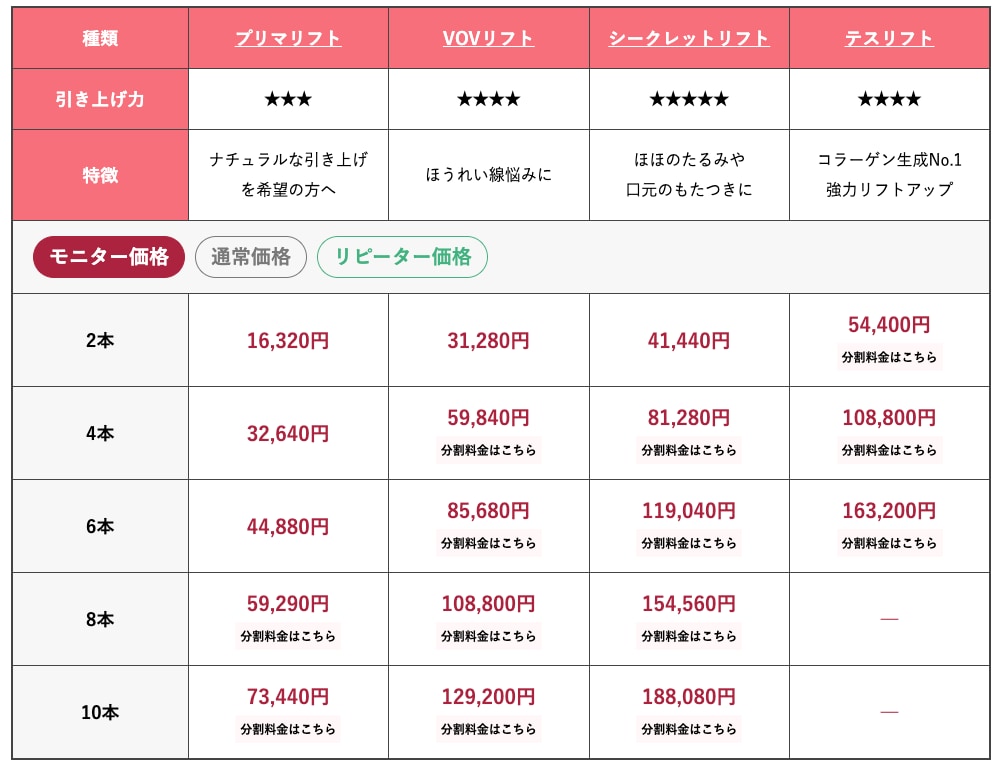Click 分割料金はこちら under シークレットリフト 6本 price
This screenshot has width=998, height=770.
(689, 543)
